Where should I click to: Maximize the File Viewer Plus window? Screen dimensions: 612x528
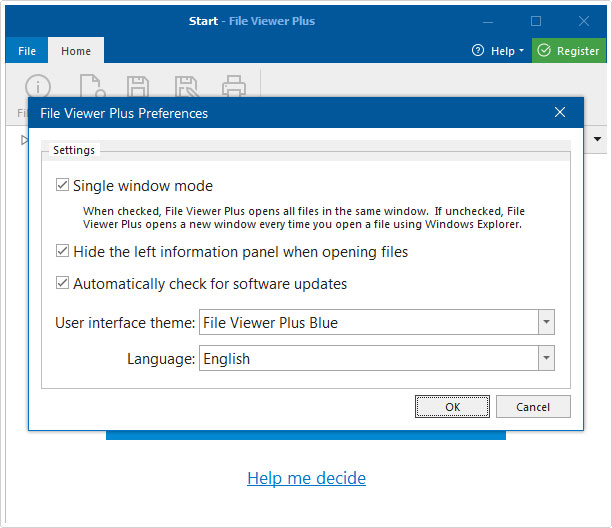pyautogui.click(x=536, y=21)
